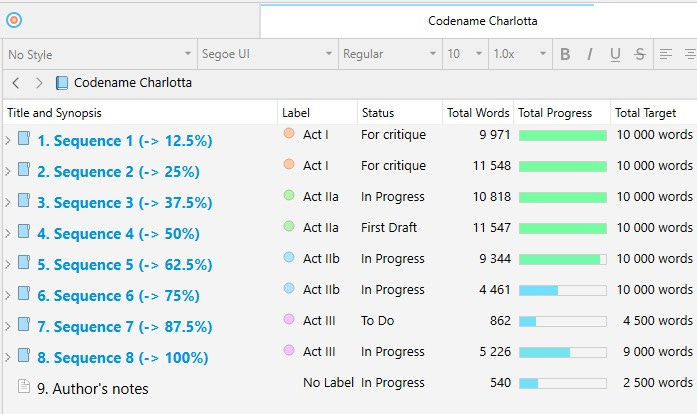Click the folder icon of Sequence 1
Viewport: 697px width, 414px height.
coord(24,138)
